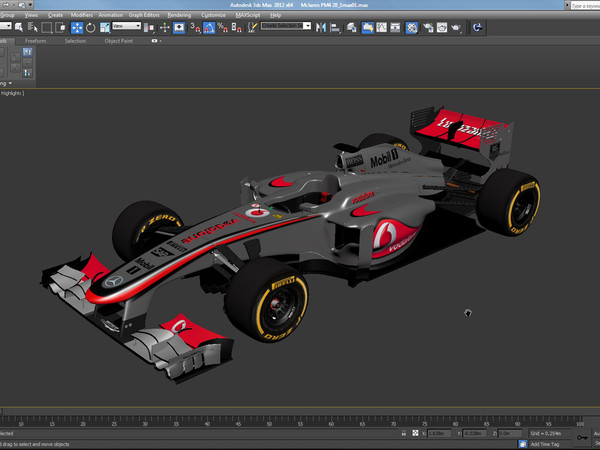The width and height of the screenshot is (600, 450).
Task: Toggle Absolute/Offset transform type-in mode
Action: tap(415, 433)
